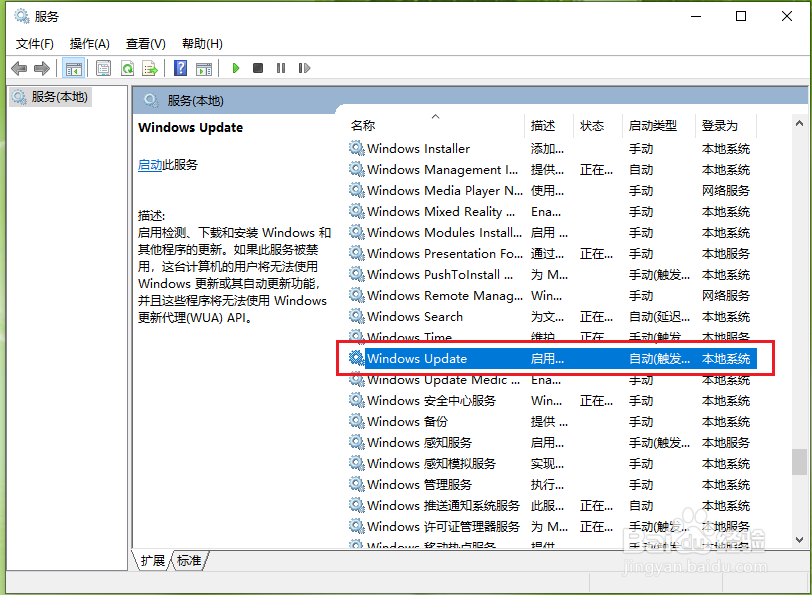This screenshot has width=812, height=595.
Task: Open the 文件(F) menu
Action: coord(35,44)
